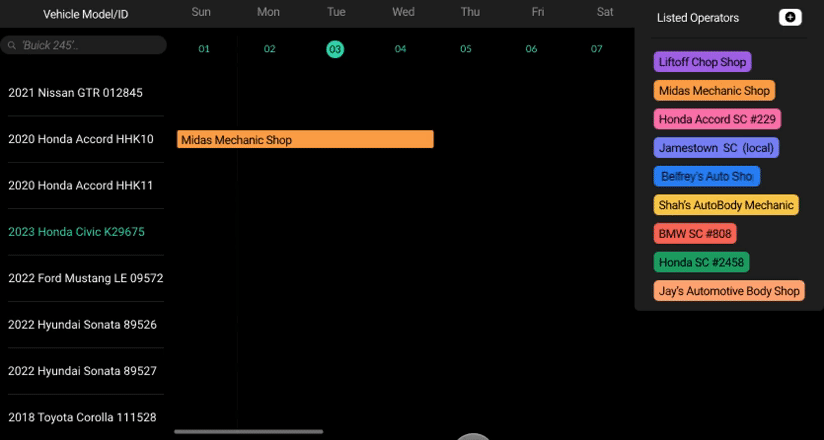Pick the BMW SC #808 operator
This screenshot has width=824, height=440.
click(695, 233)
